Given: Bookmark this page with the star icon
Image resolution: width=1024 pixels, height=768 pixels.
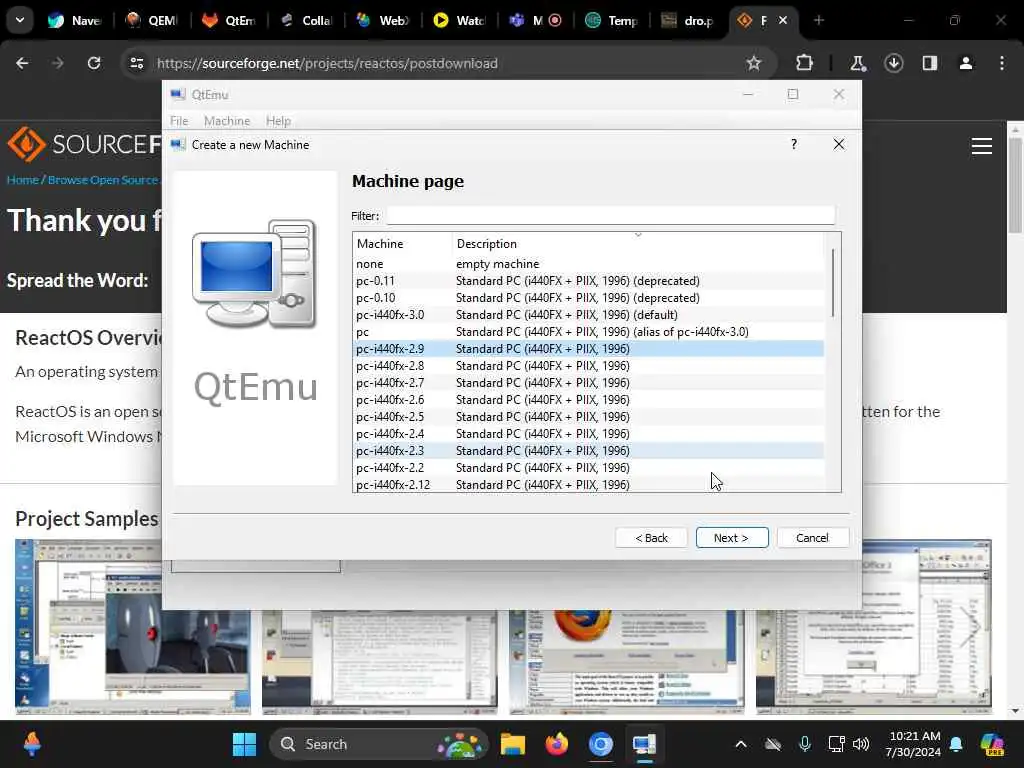Looking at the screenshot, I should click(754, 63).
